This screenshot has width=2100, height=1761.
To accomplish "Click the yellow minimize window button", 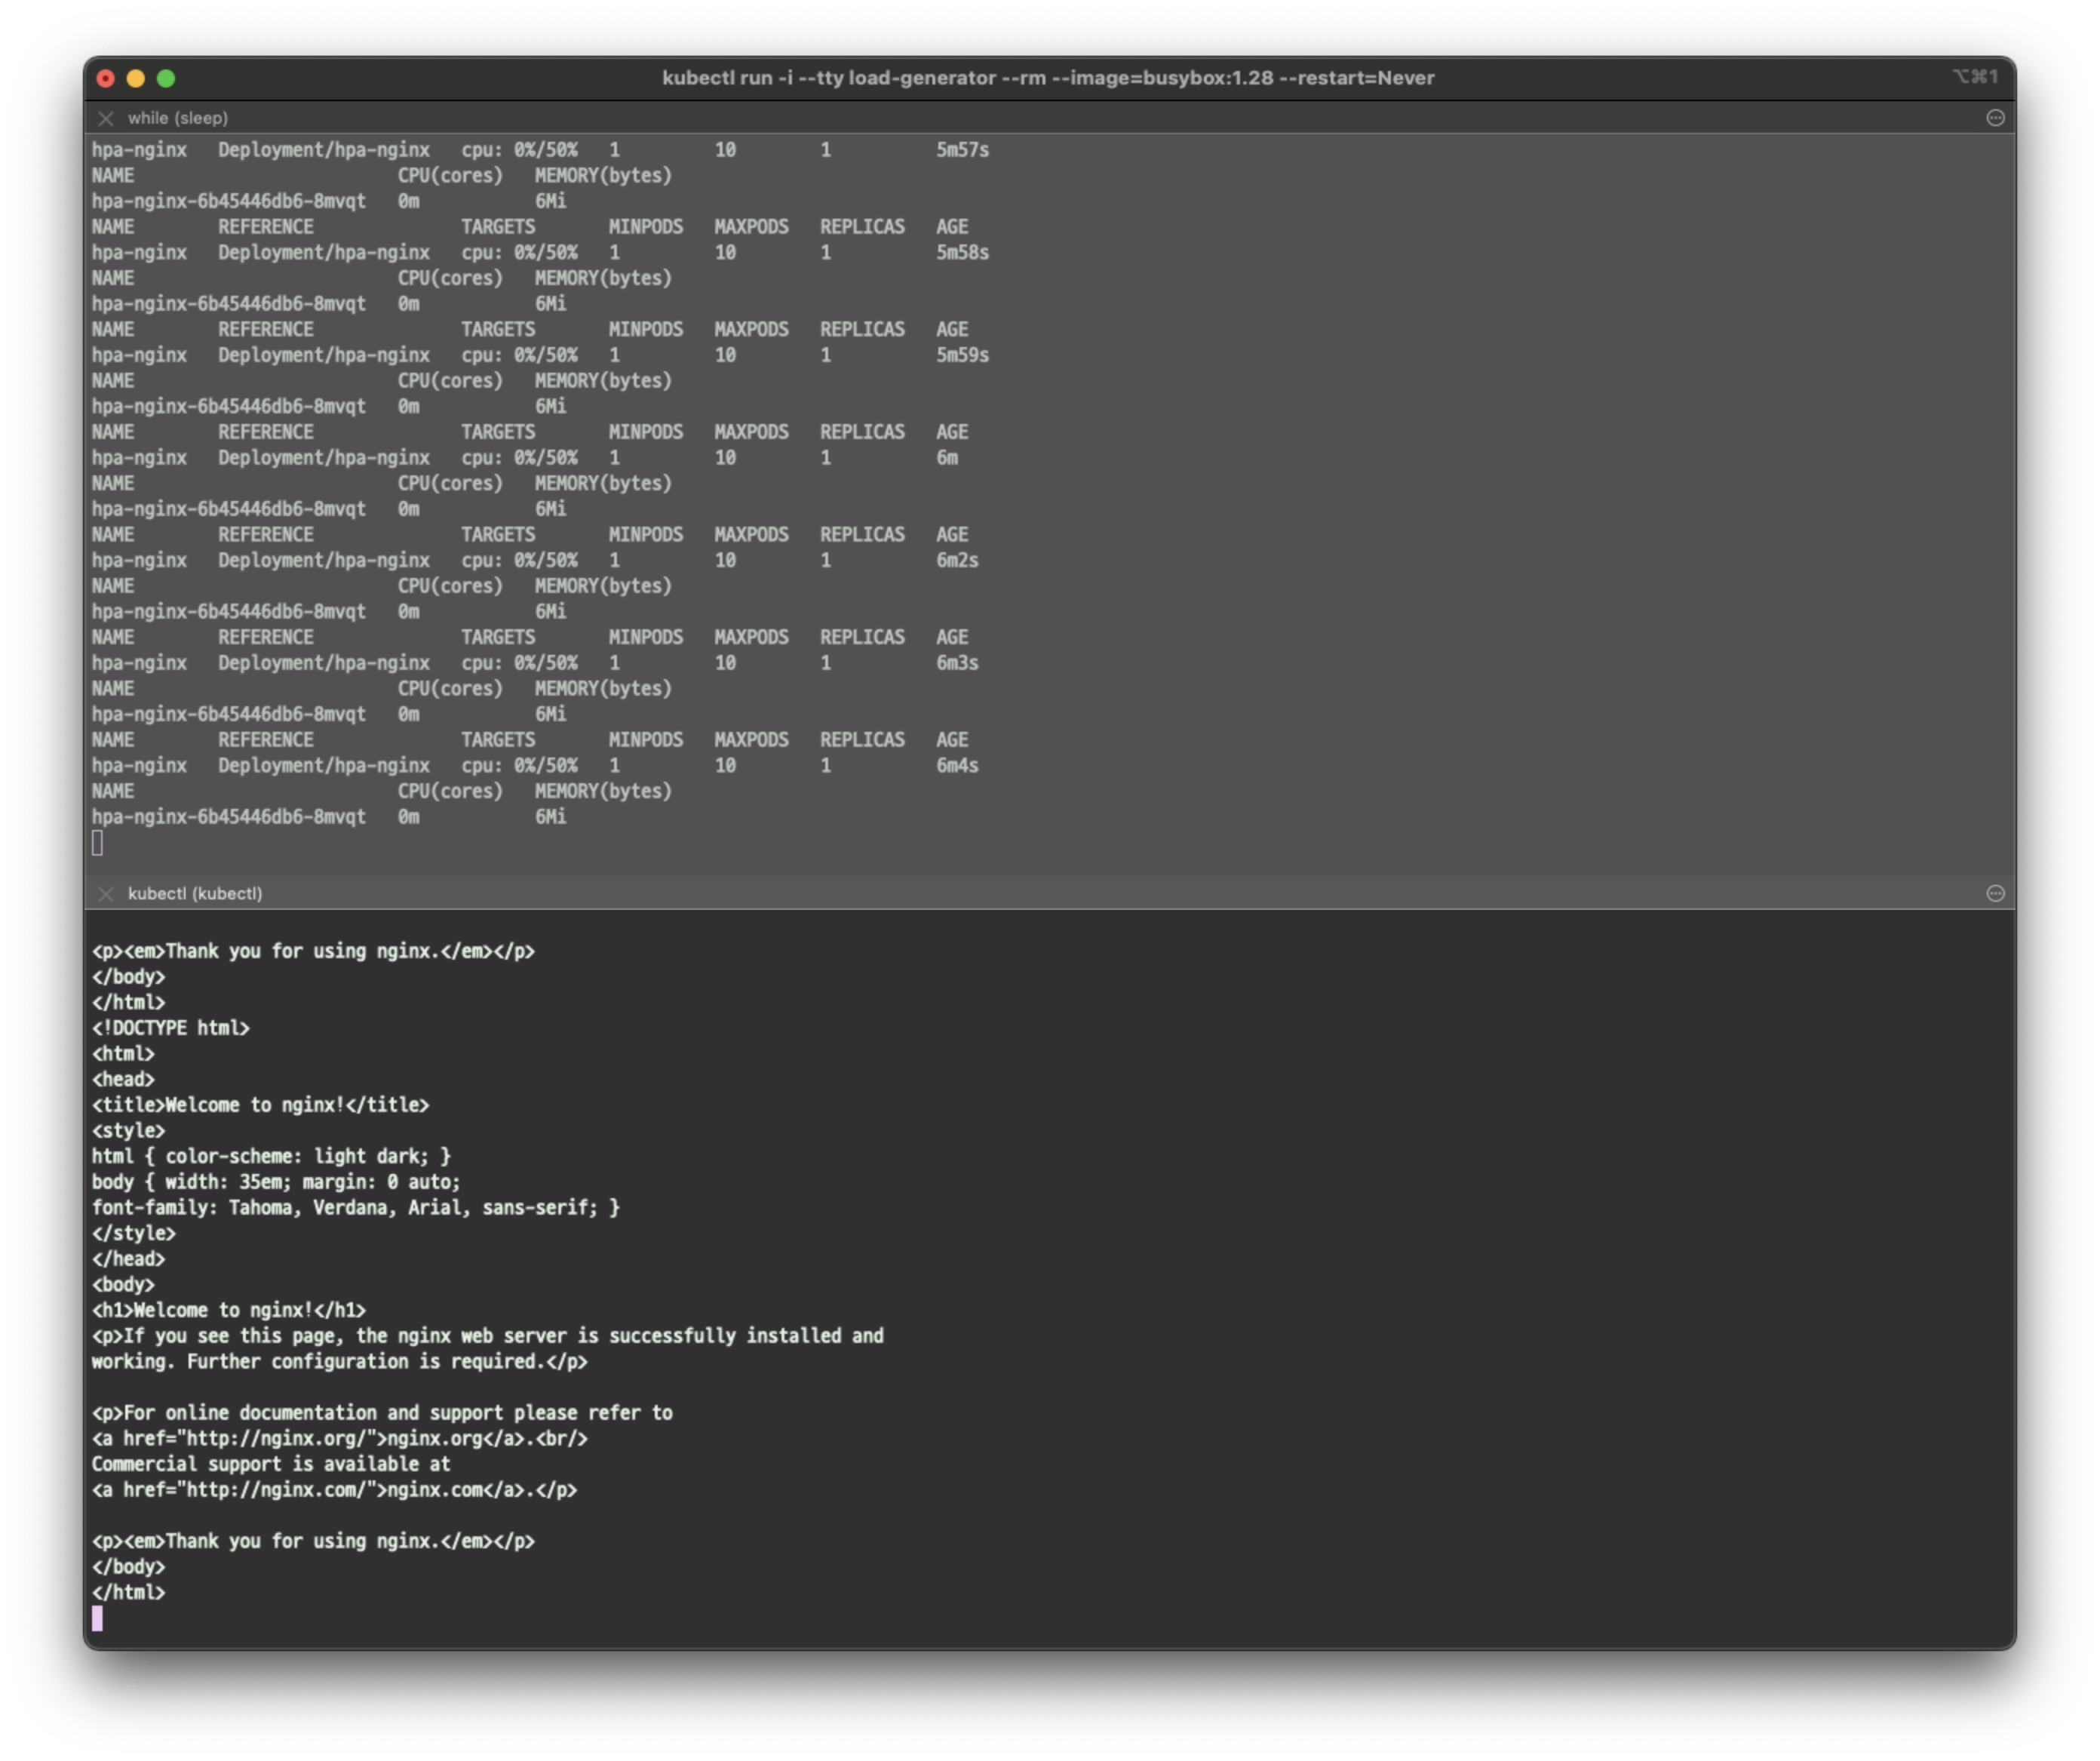I will pos(136,78).
